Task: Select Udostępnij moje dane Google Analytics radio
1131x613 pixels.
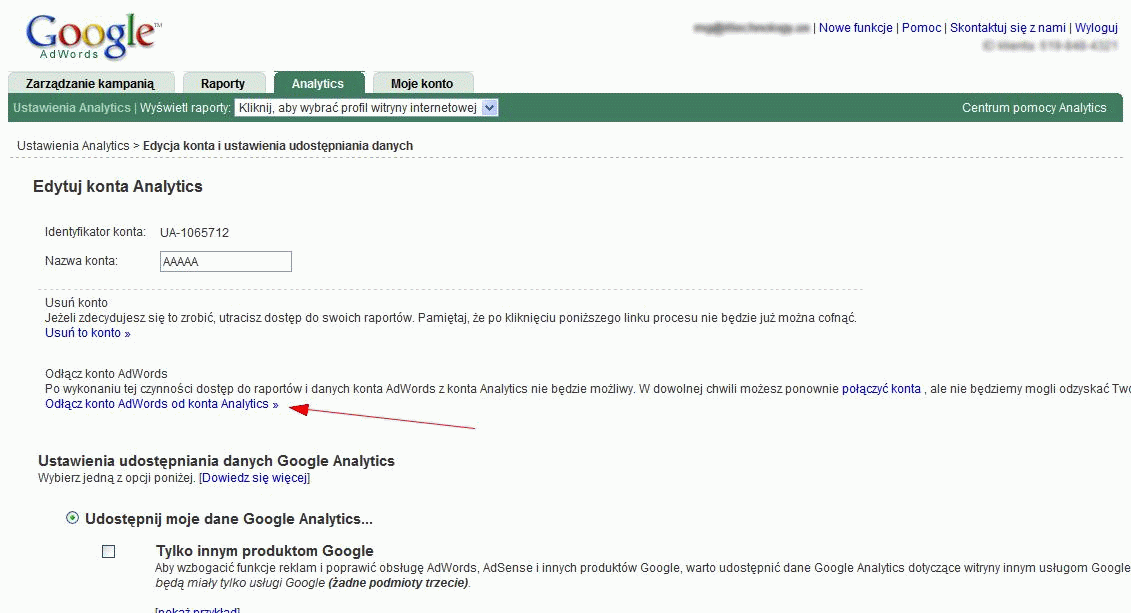Action: 72,518
